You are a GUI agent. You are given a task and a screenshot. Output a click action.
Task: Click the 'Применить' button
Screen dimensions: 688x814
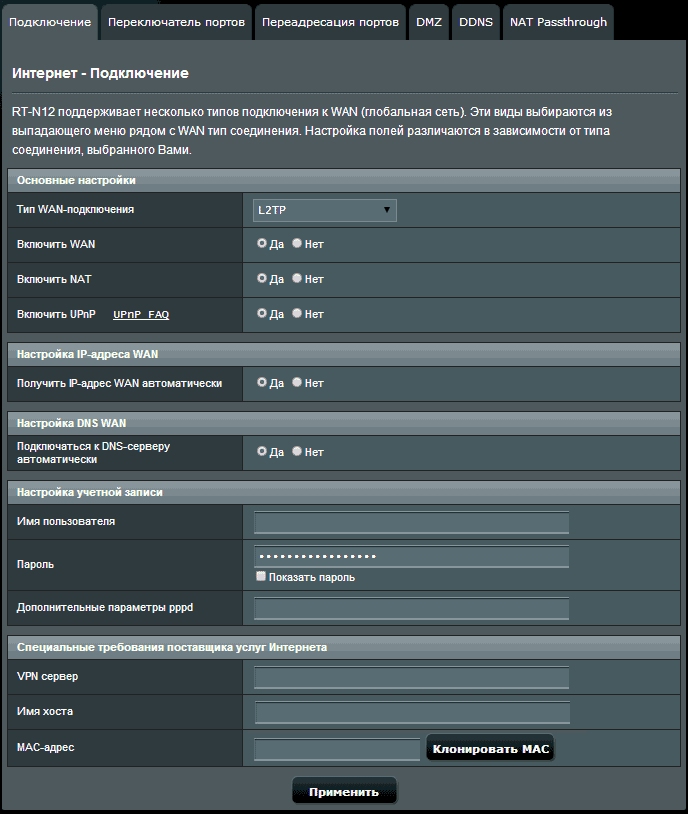click(344, 791)
